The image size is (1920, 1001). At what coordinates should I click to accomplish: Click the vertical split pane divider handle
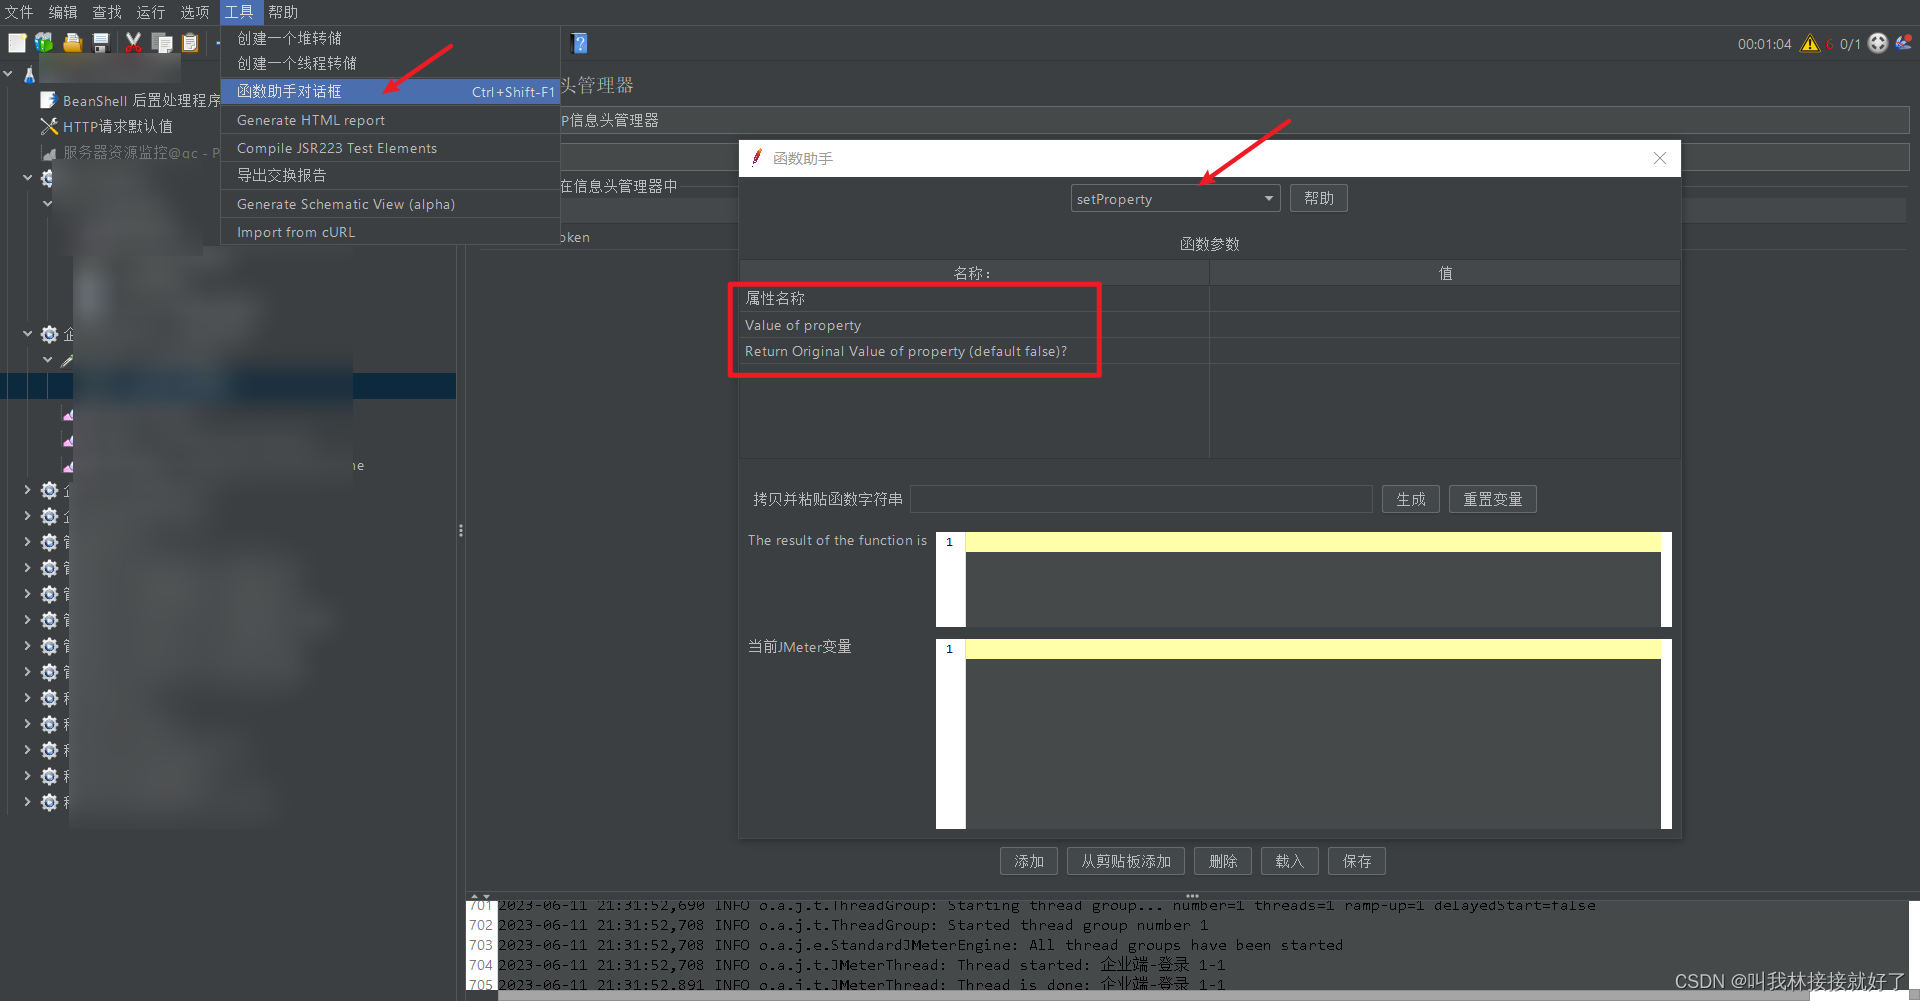point(460,530)
